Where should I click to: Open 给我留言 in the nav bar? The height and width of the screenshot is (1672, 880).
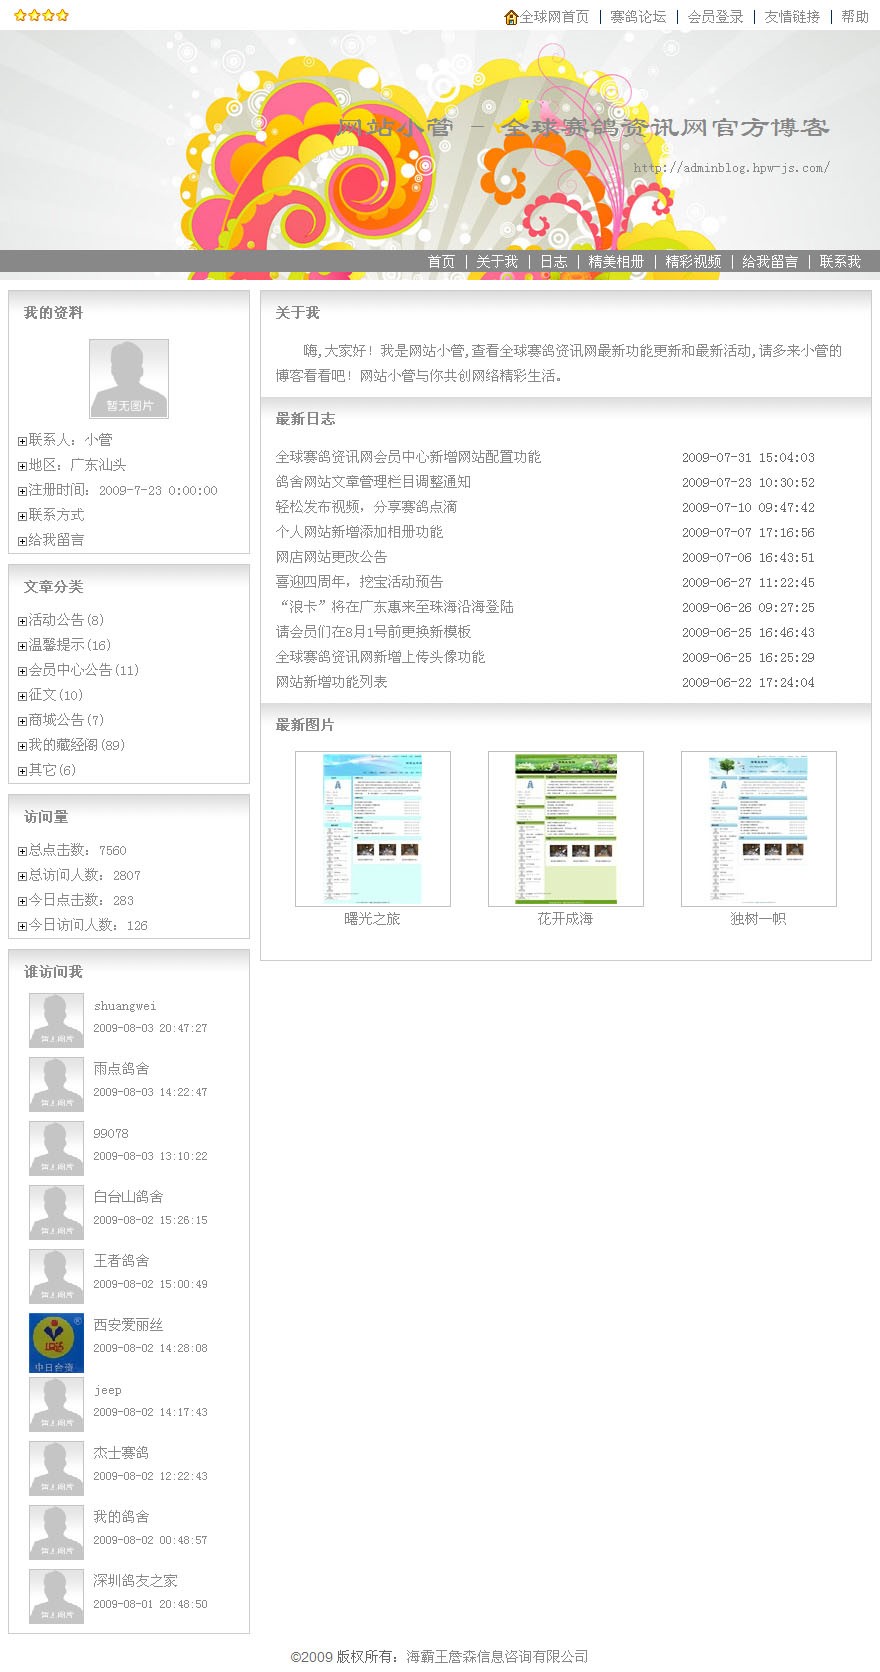tap(770, 262)
